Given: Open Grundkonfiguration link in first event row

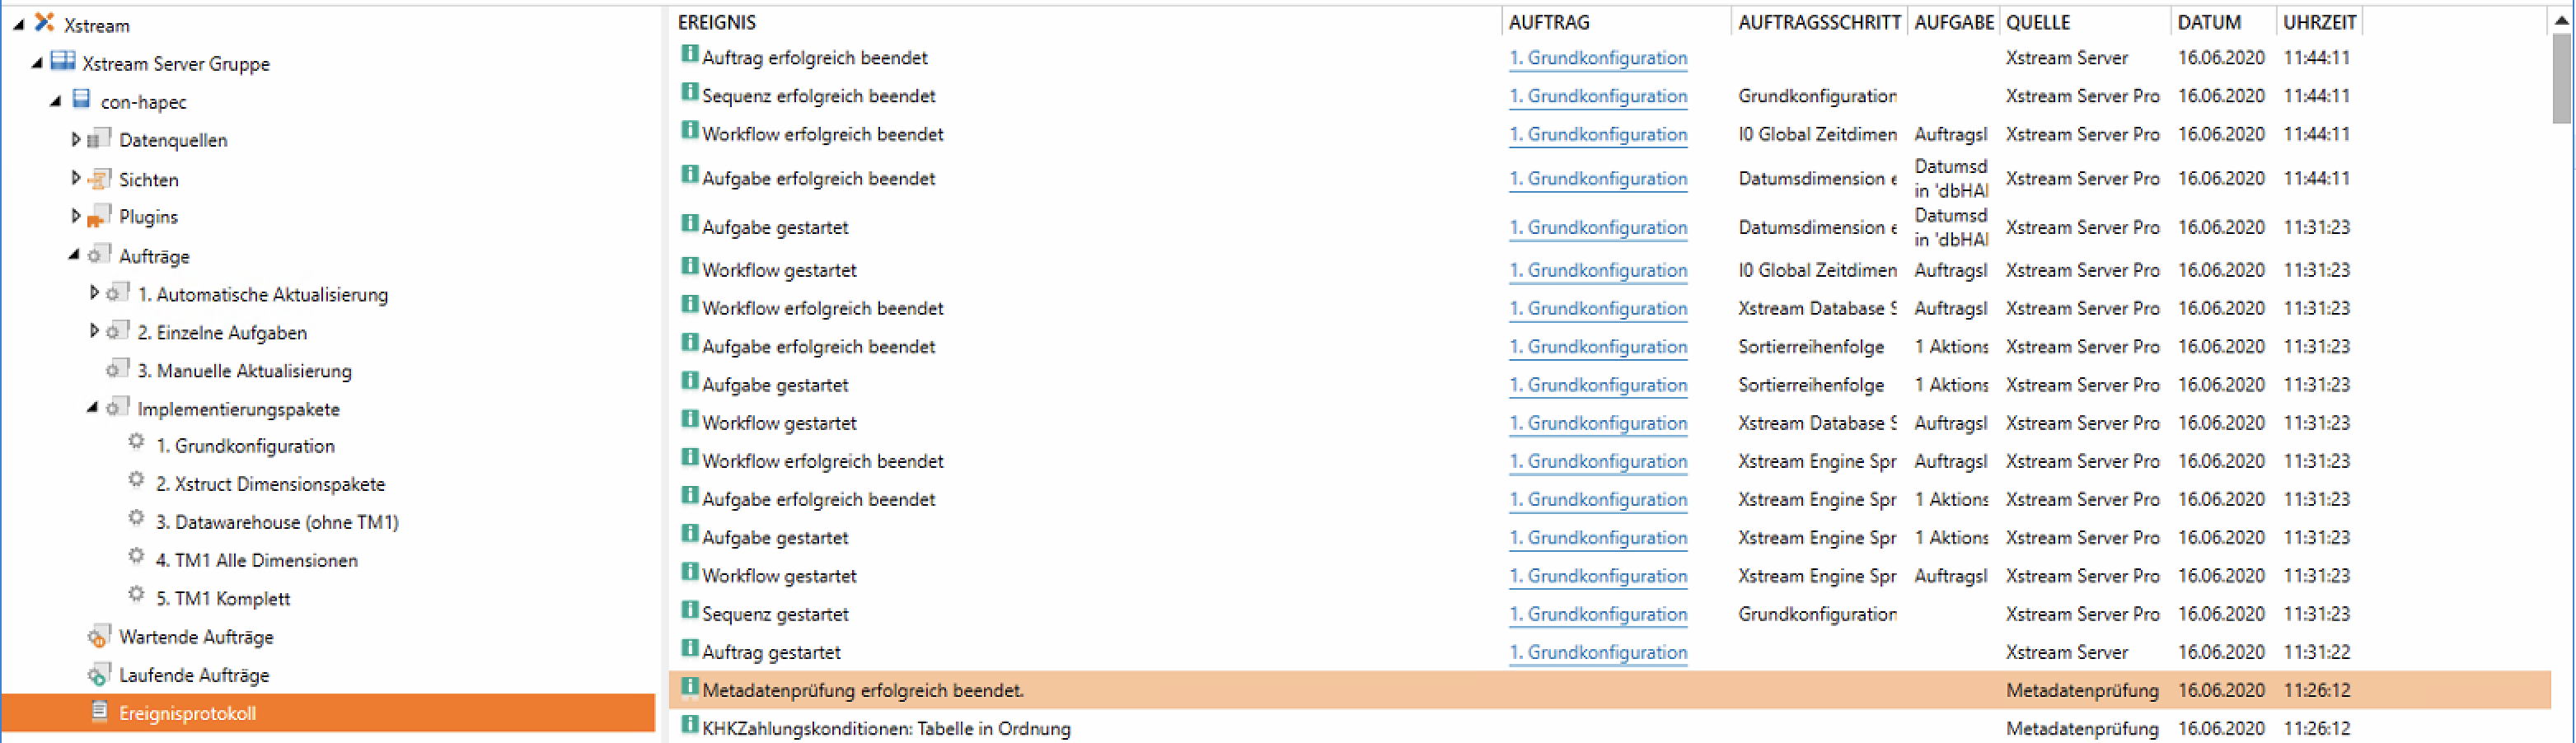Looking at the screenshot, I should pos(1597,58).
